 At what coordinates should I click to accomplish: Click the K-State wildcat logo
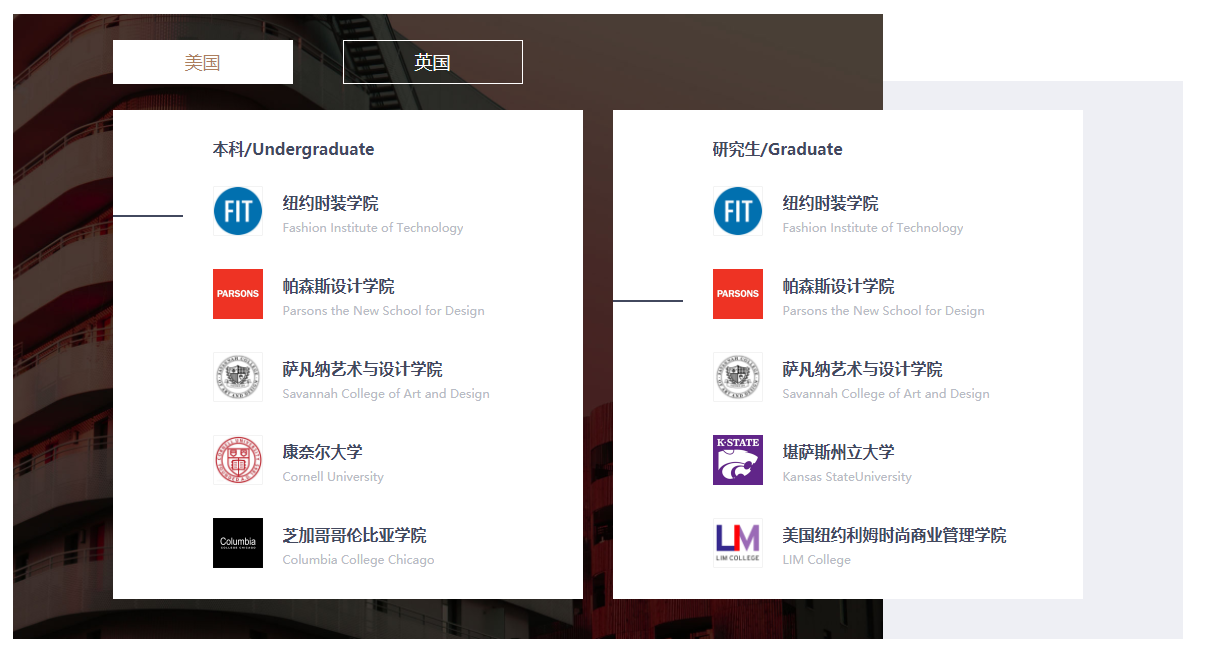point(738,460)
